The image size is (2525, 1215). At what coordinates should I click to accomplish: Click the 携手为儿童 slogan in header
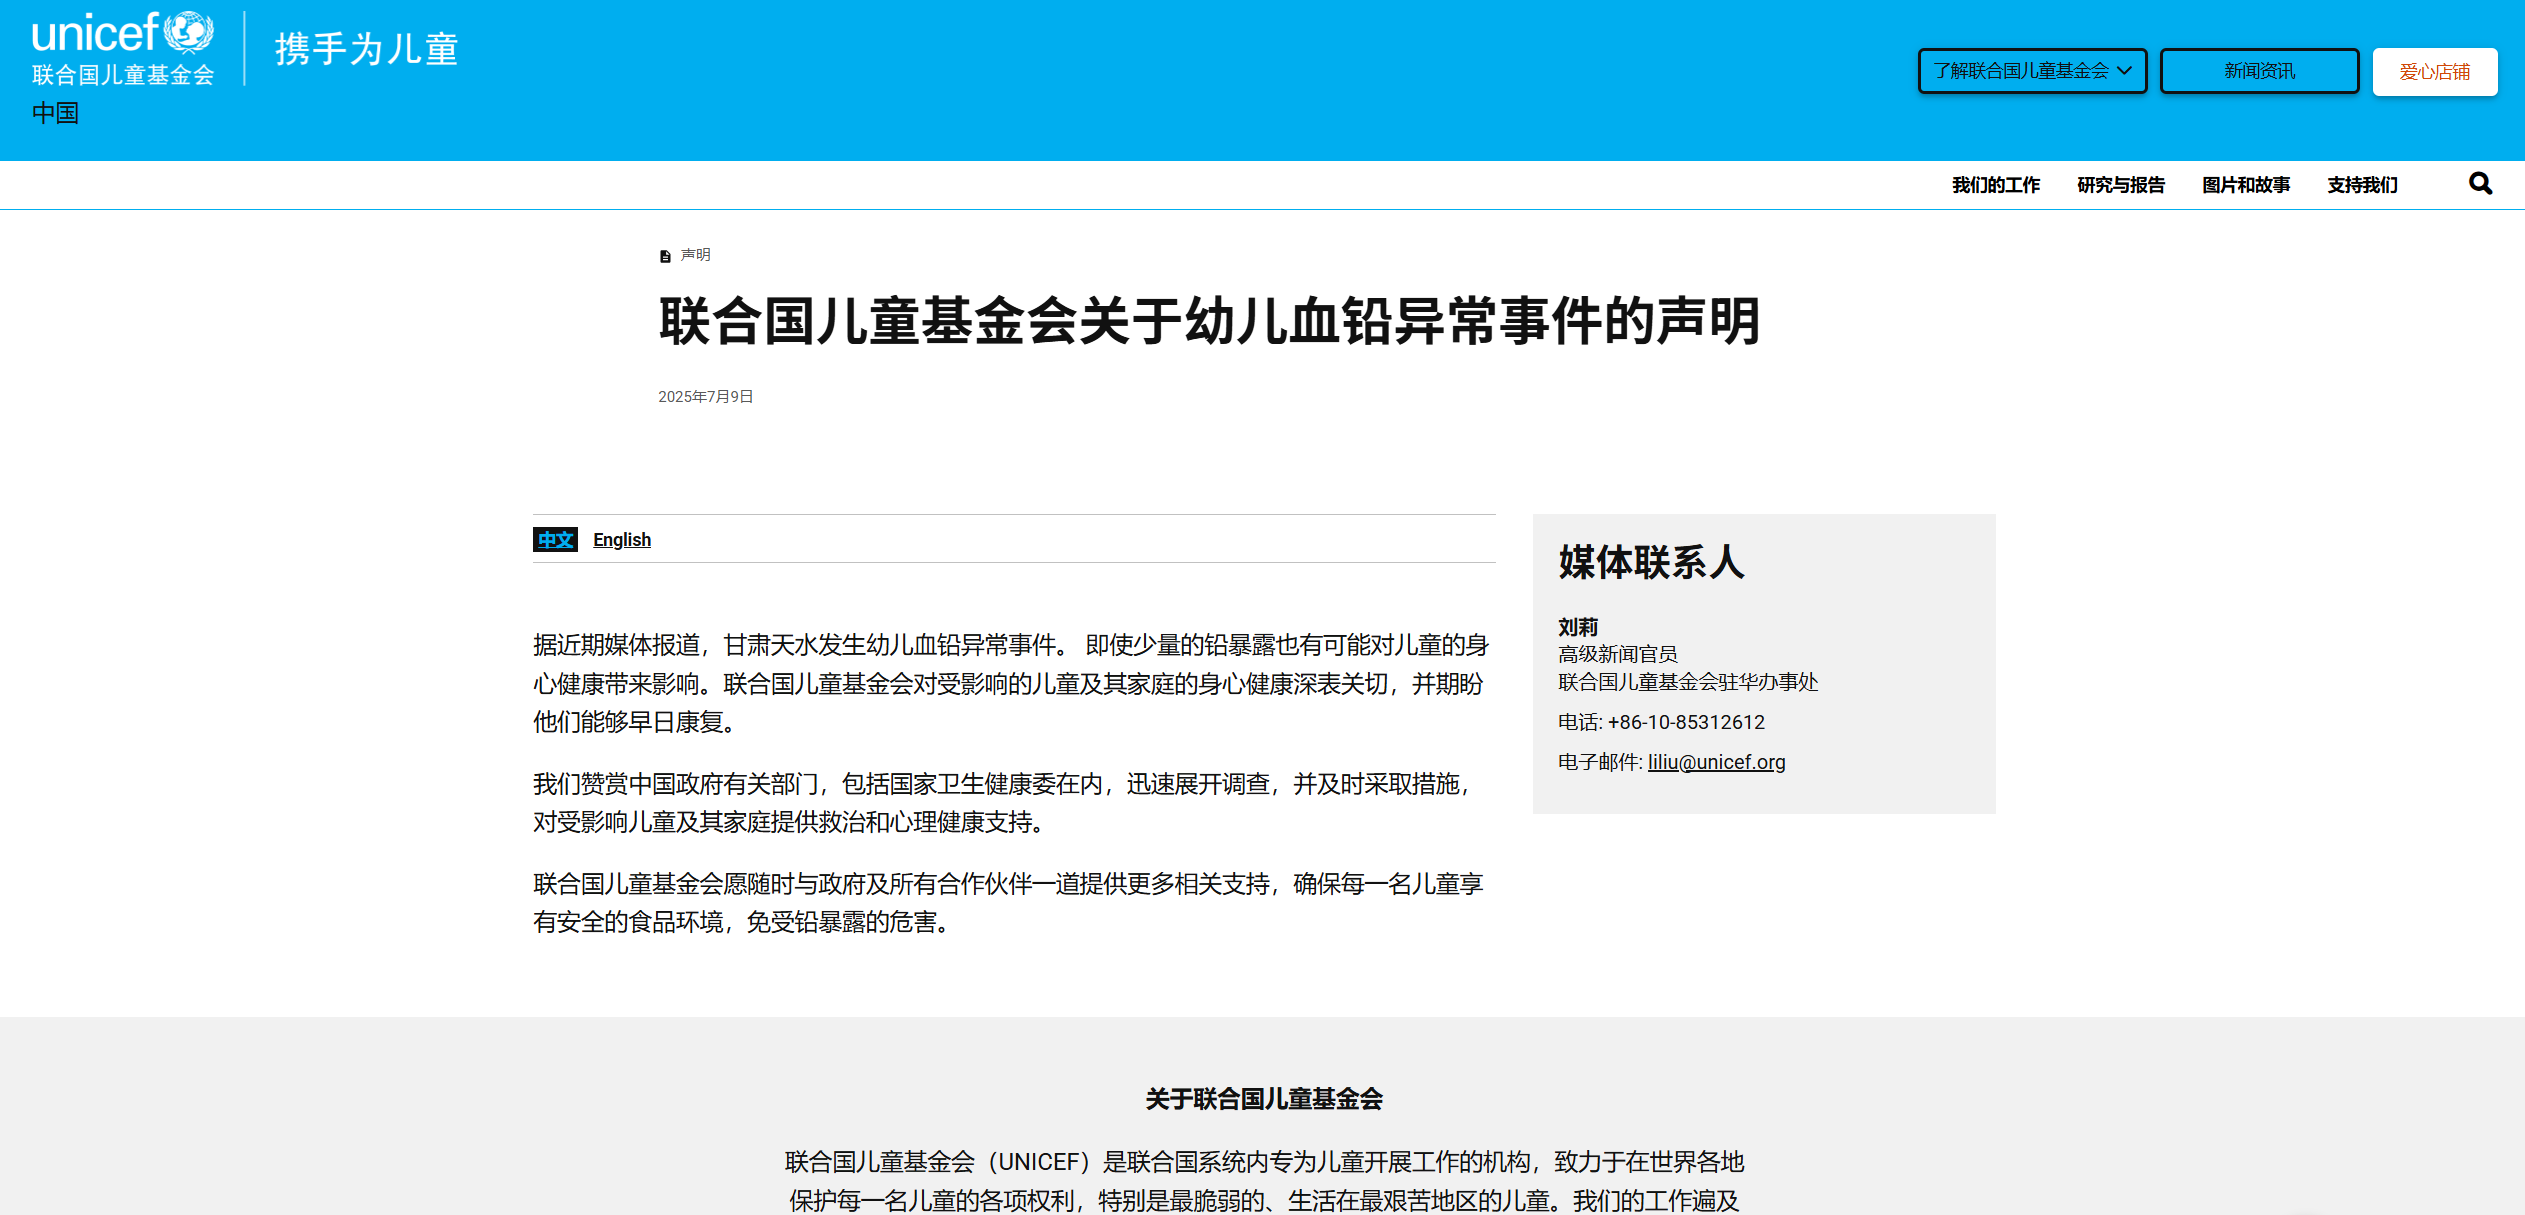tap(366, 49)
